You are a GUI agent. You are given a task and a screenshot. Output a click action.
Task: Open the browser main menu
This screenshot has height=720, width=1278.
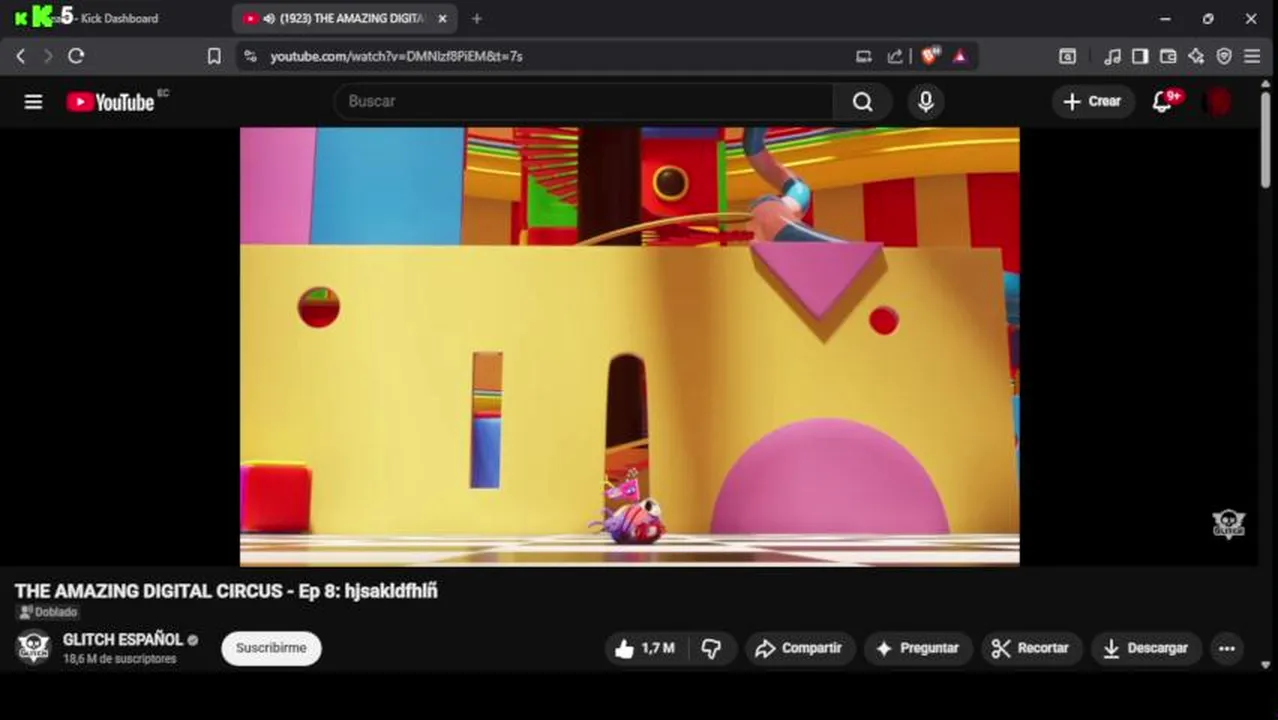1251,56
